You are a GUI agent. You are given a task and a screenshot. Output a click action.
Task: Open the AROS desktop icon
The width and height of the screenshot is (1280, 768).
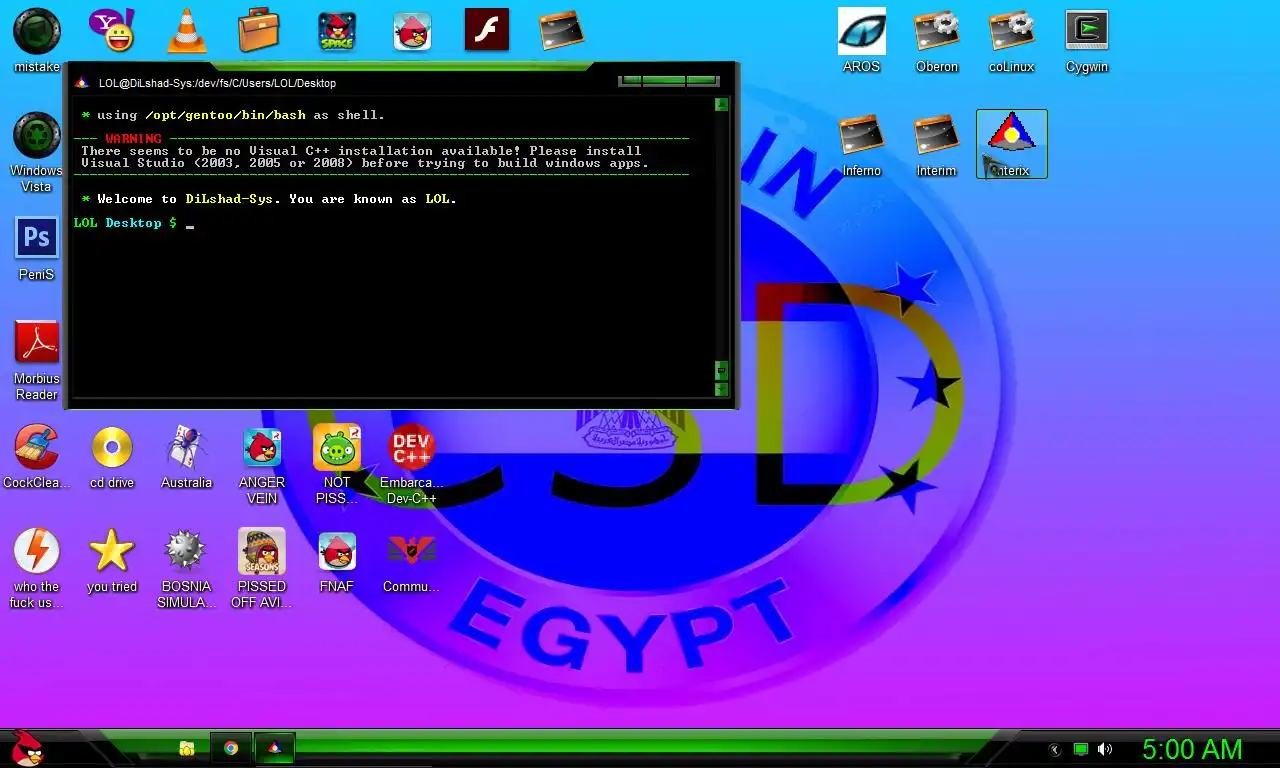pos(862,40)
